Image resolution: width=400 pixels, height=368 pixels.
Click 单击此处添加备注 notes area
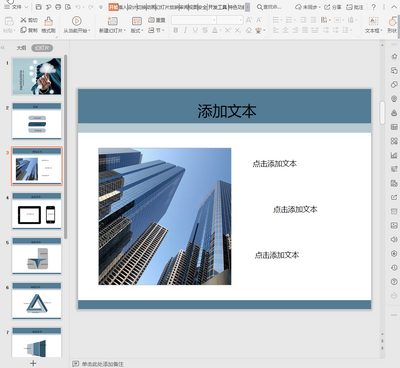103,364
